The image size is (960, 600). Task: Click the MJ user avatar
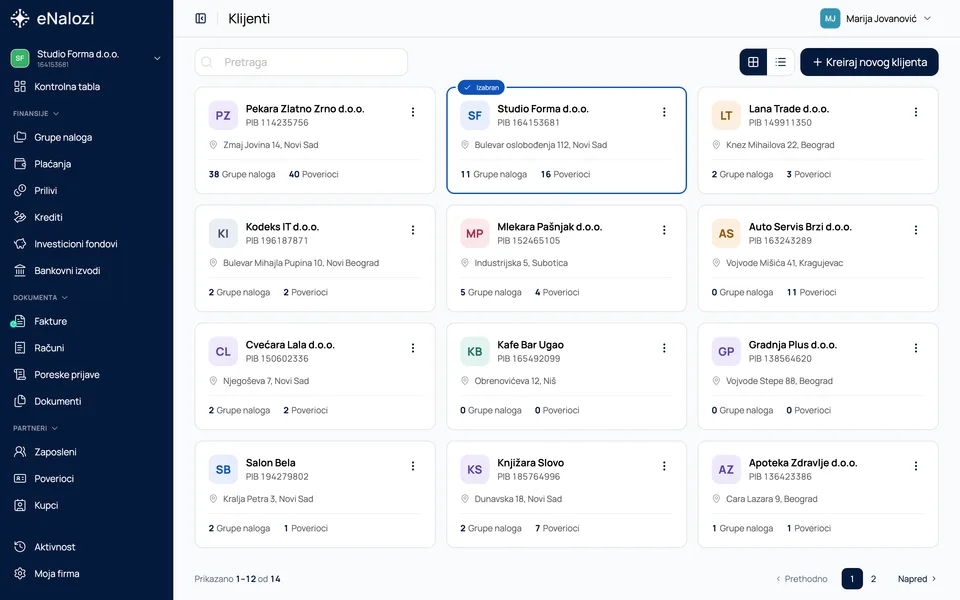[x=830, y=18]
